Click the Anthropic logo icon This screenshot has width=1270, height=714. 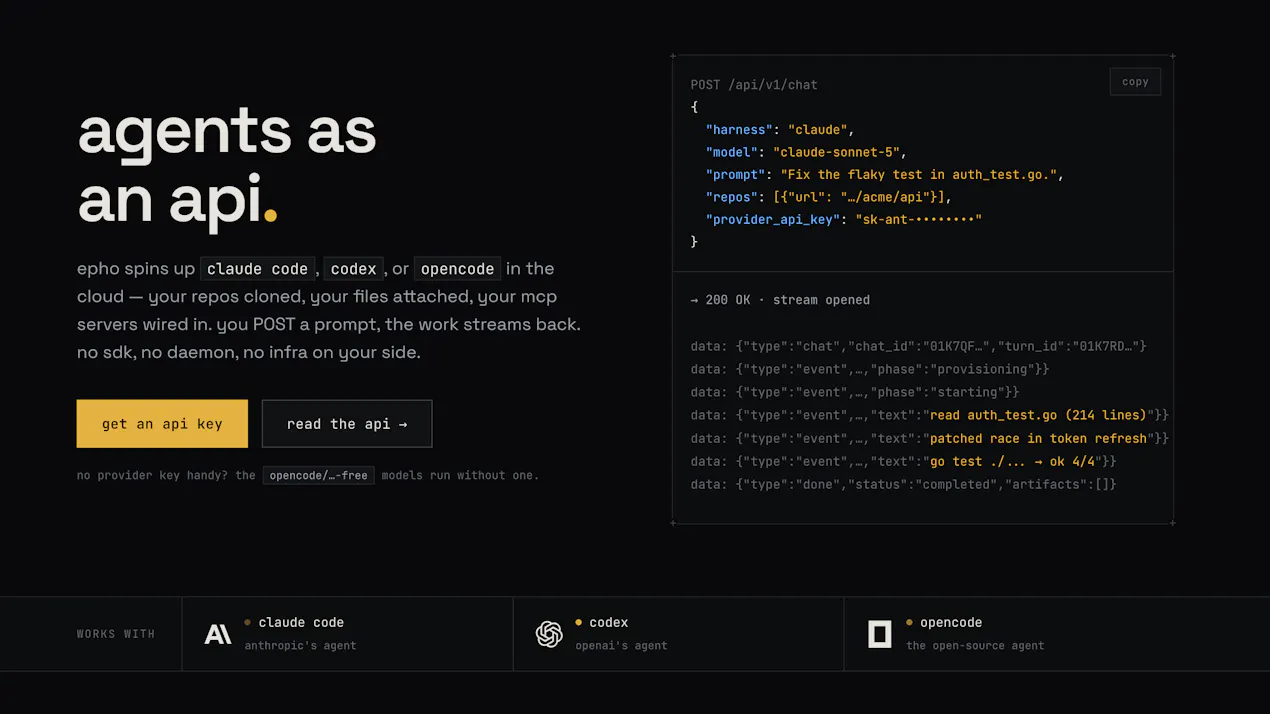coord(218,634)
